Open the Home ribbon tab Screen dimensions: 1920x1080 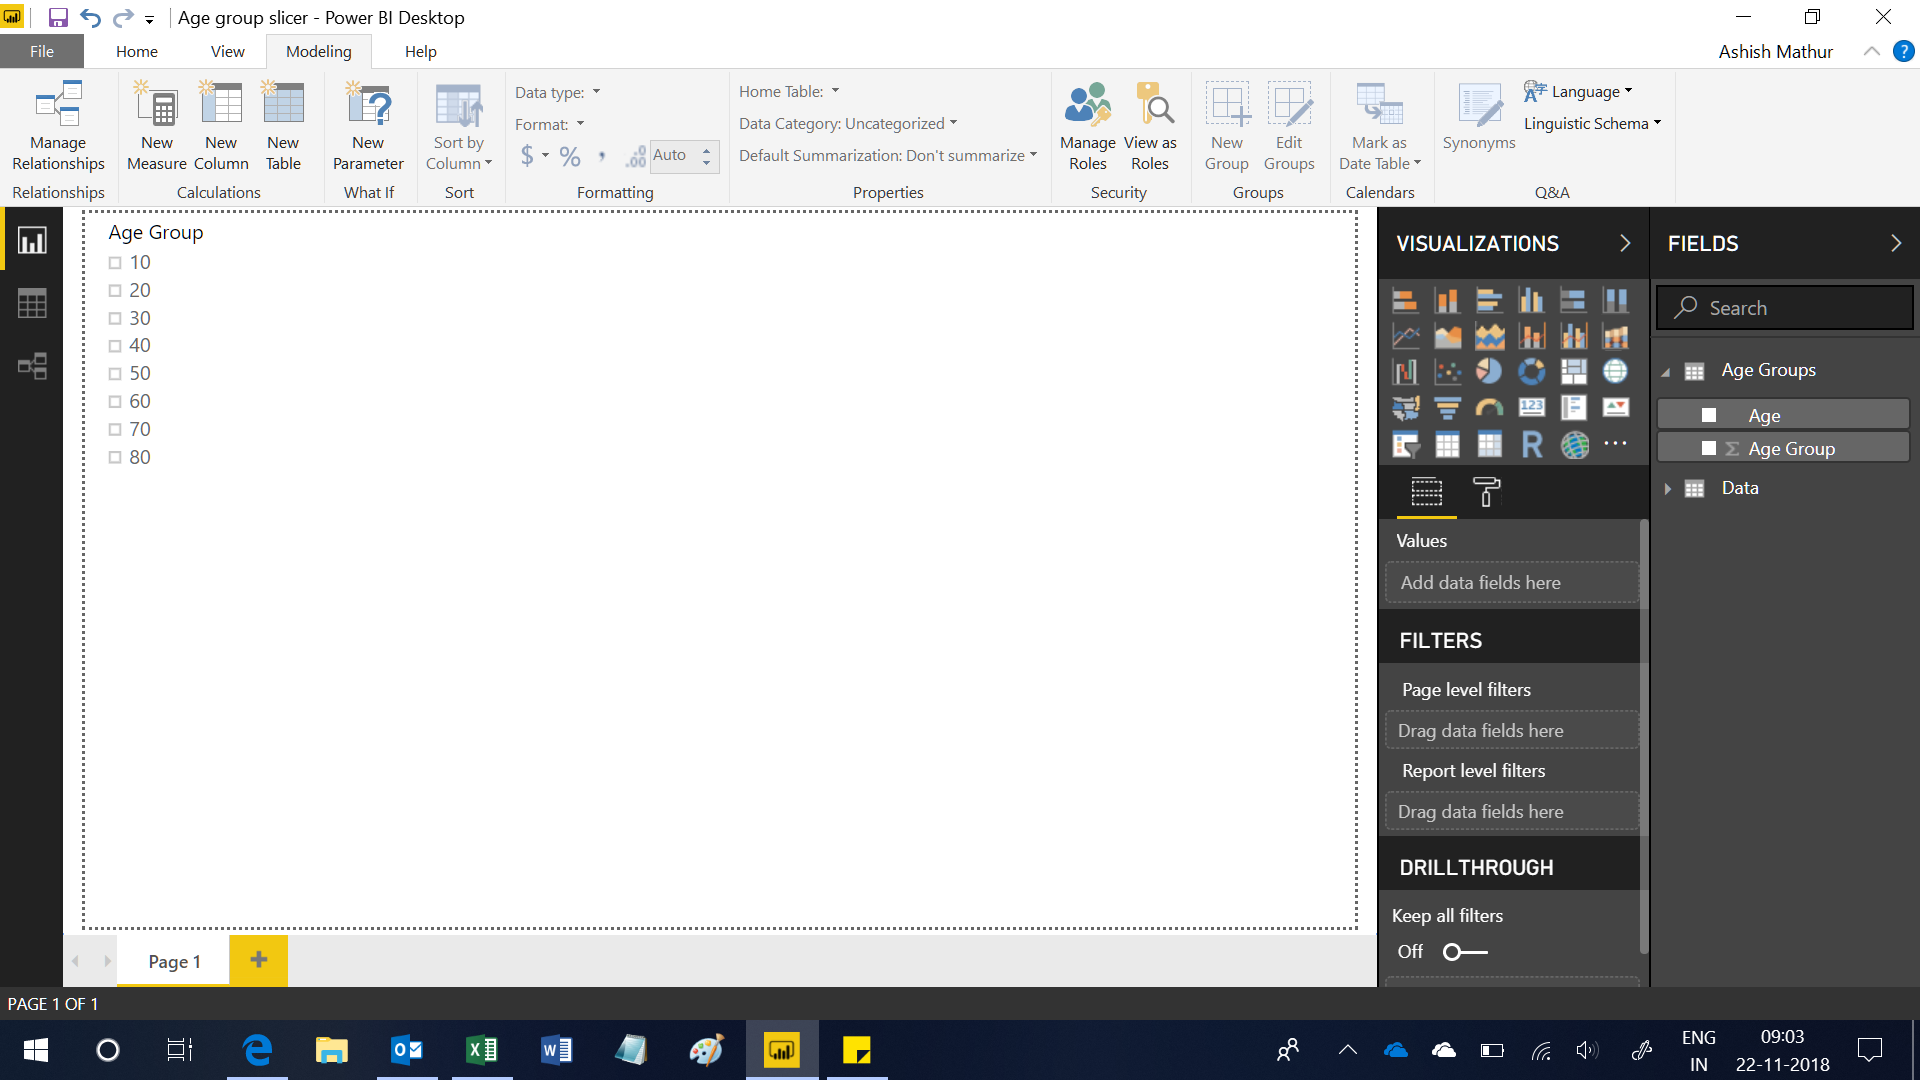tap(137, 52)
